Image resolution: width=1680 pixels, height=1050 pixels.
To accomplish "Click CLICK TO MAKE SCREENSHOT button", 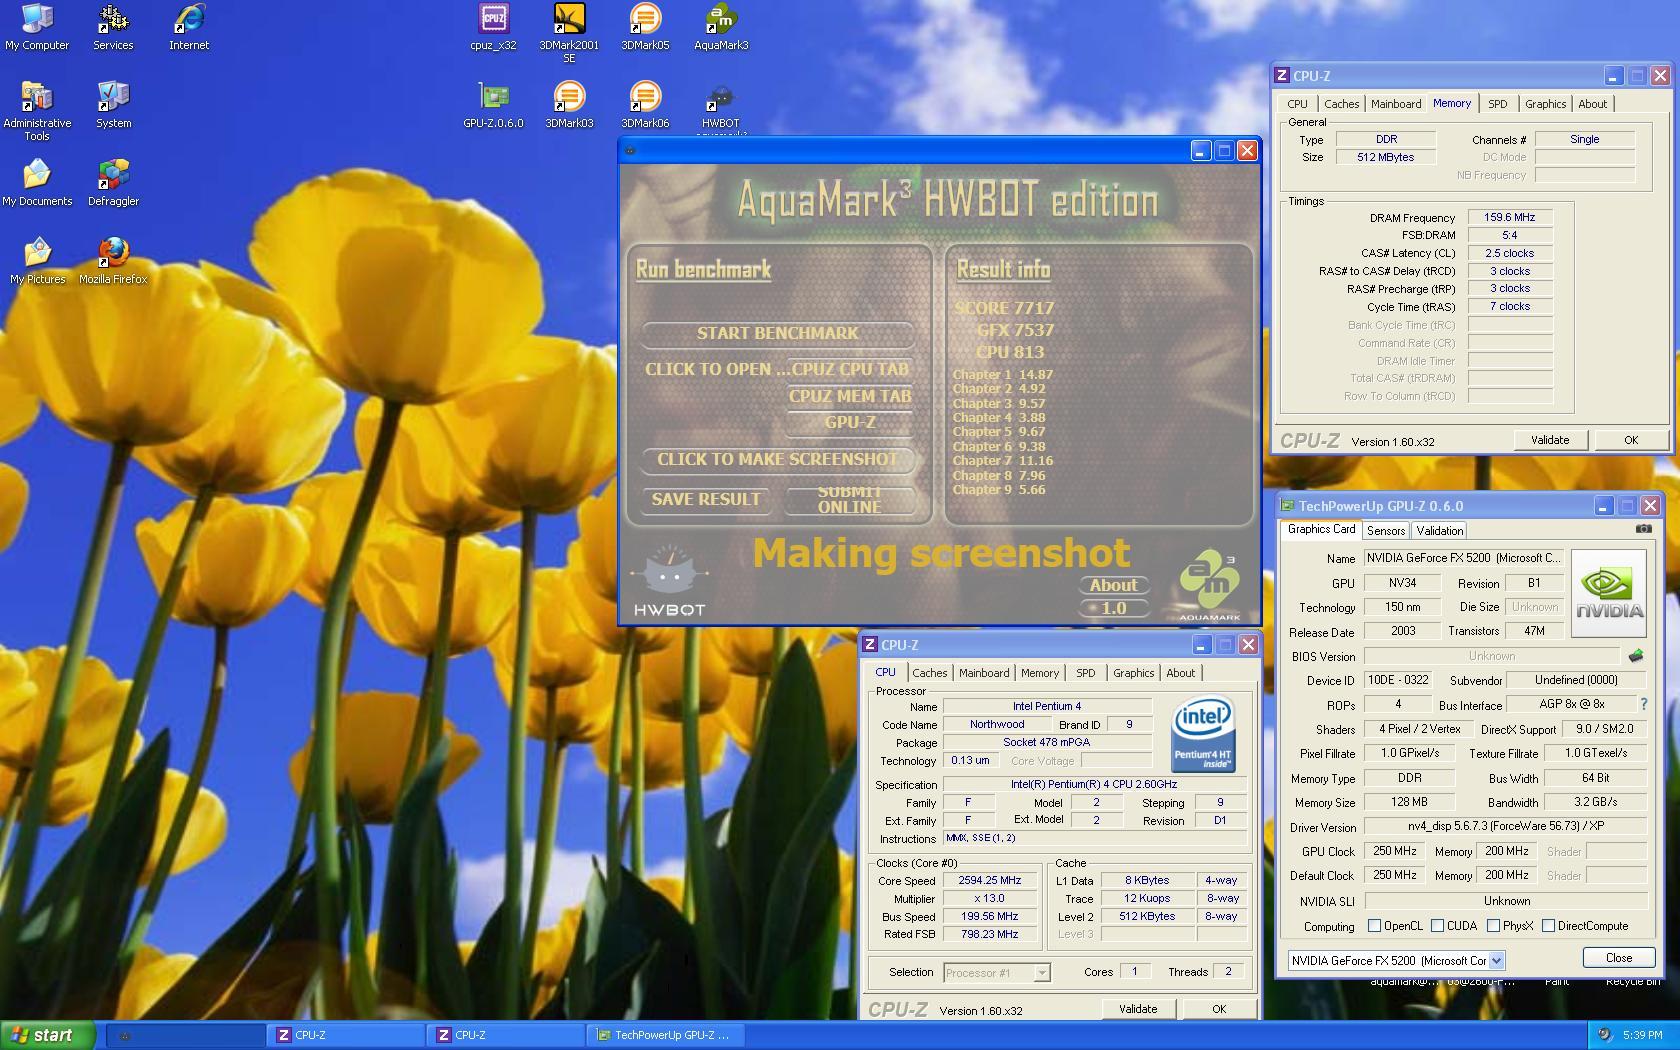I will pos(777,459).
